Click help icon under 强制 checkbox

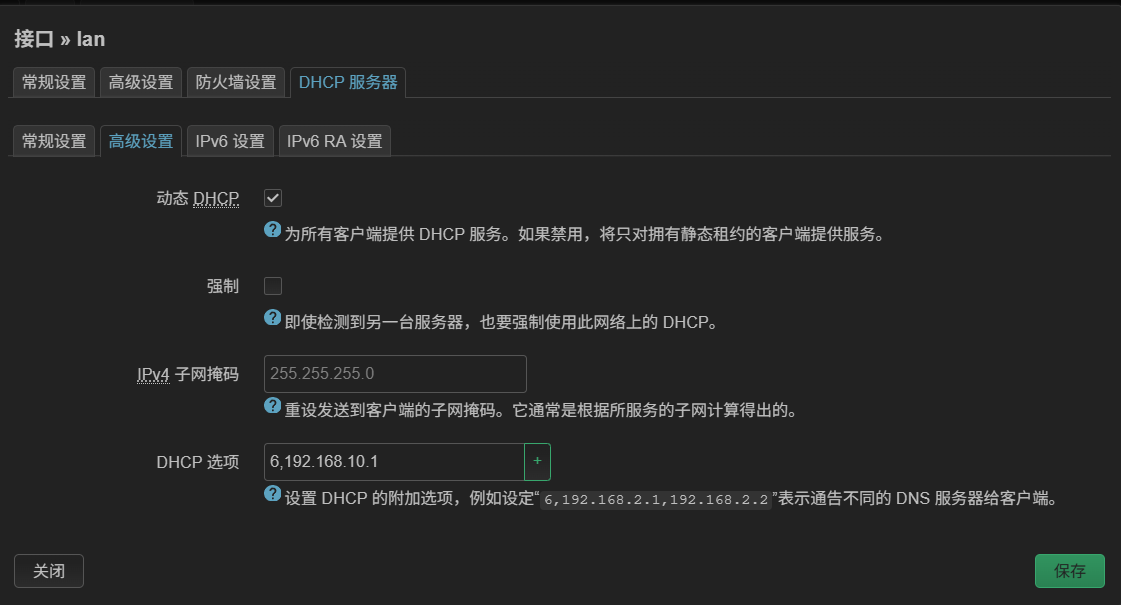tap(272, 318)
